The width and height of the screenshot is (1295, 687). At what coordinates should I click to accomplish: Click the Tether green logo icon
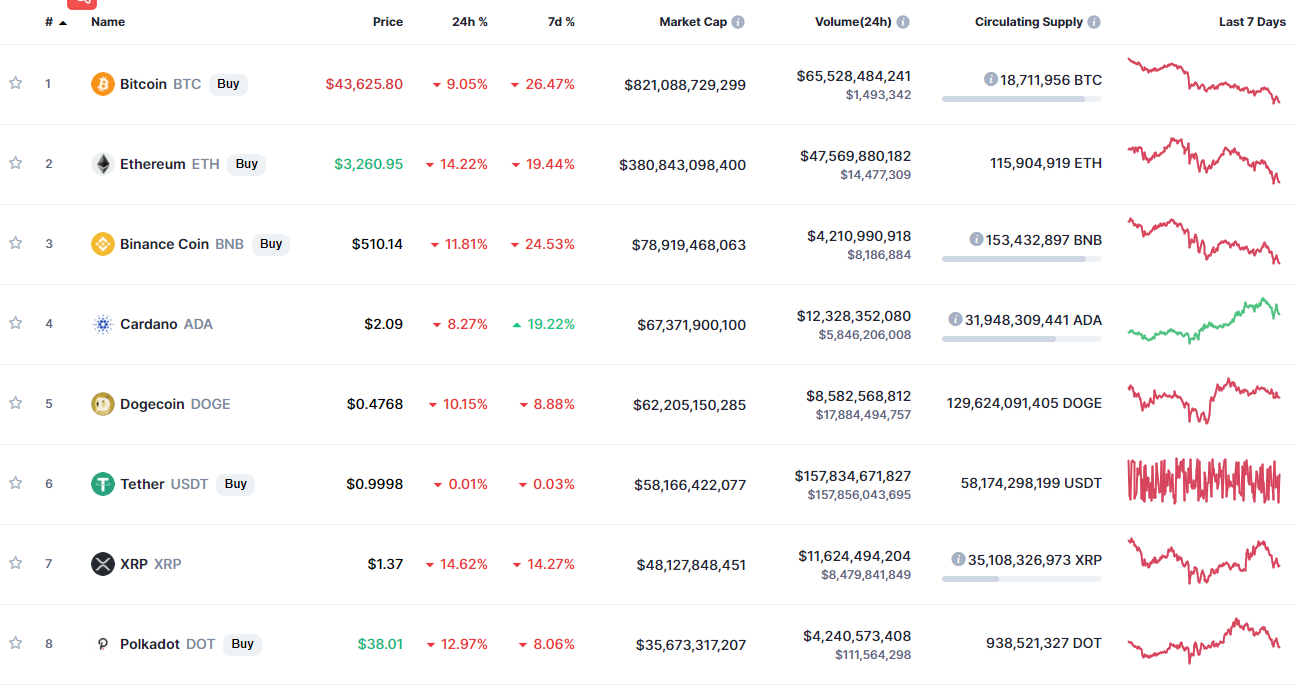tap(103, 484)
